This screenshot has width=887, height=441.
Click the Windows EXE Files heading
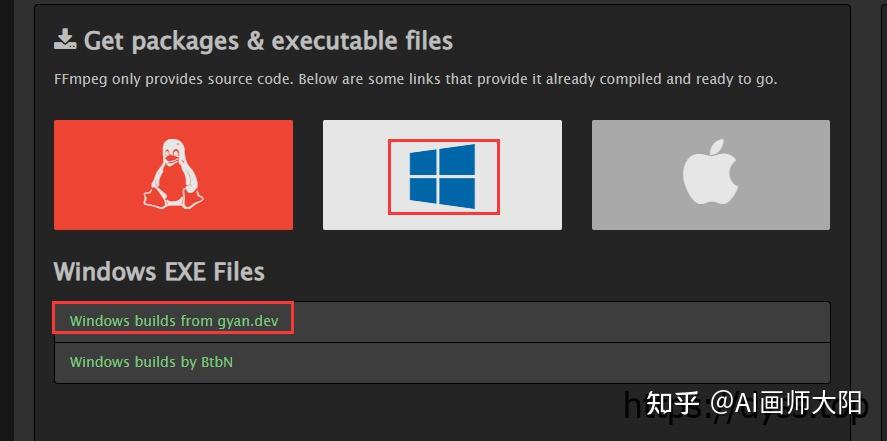[159, 271]
